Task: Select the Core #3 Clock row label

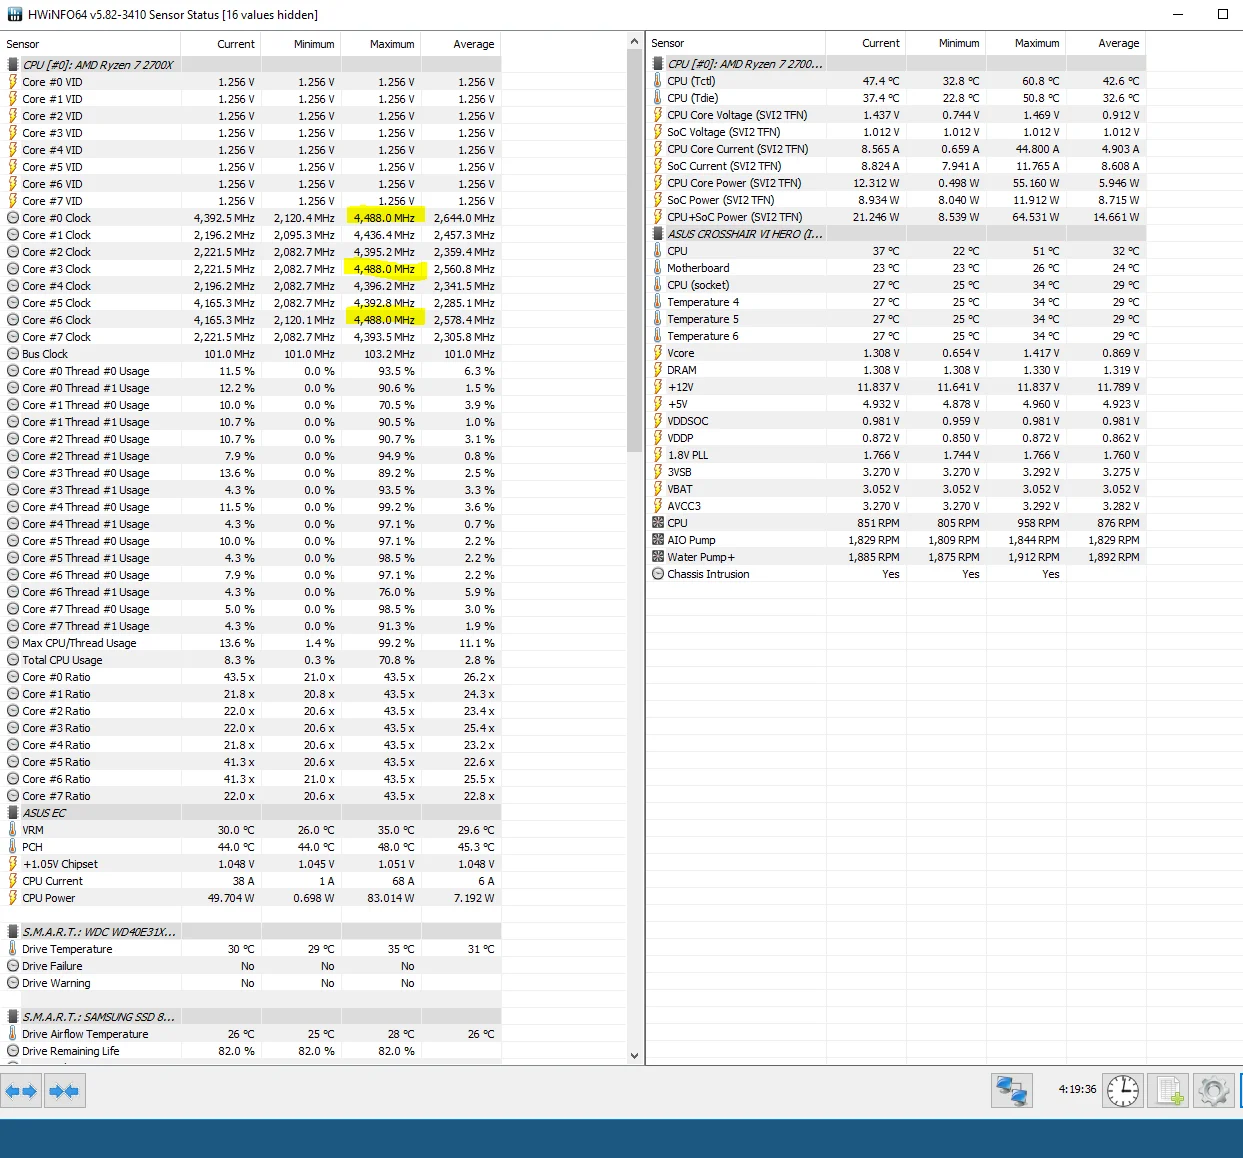Action: [x=56, y=269]
